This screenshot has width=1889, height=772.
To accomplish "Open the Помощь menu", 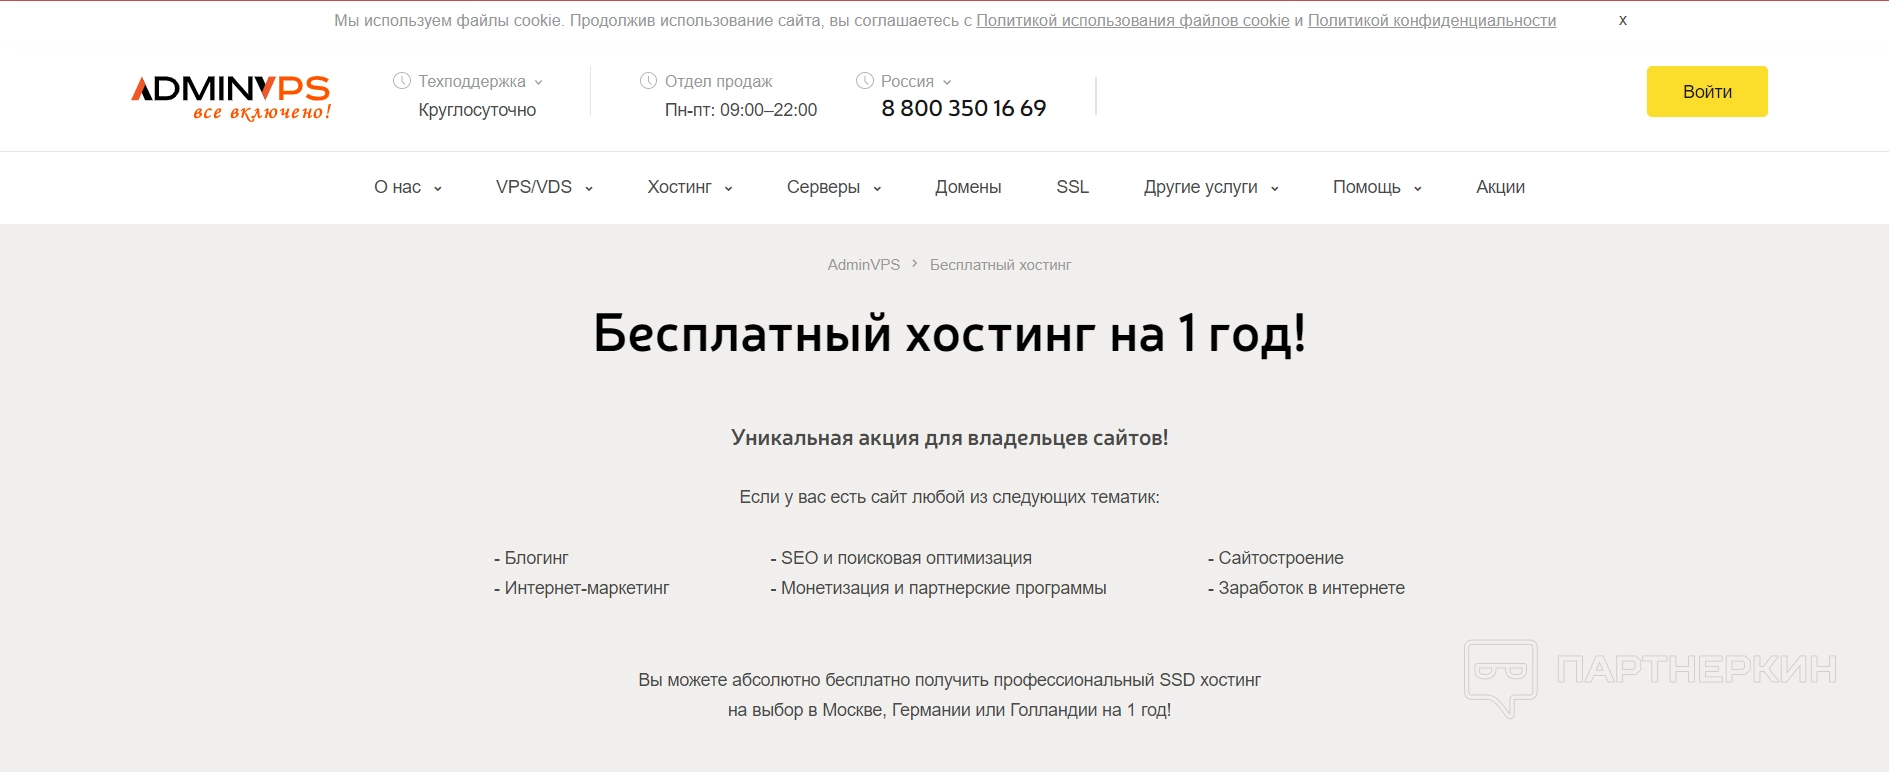I will (1377, 187).
